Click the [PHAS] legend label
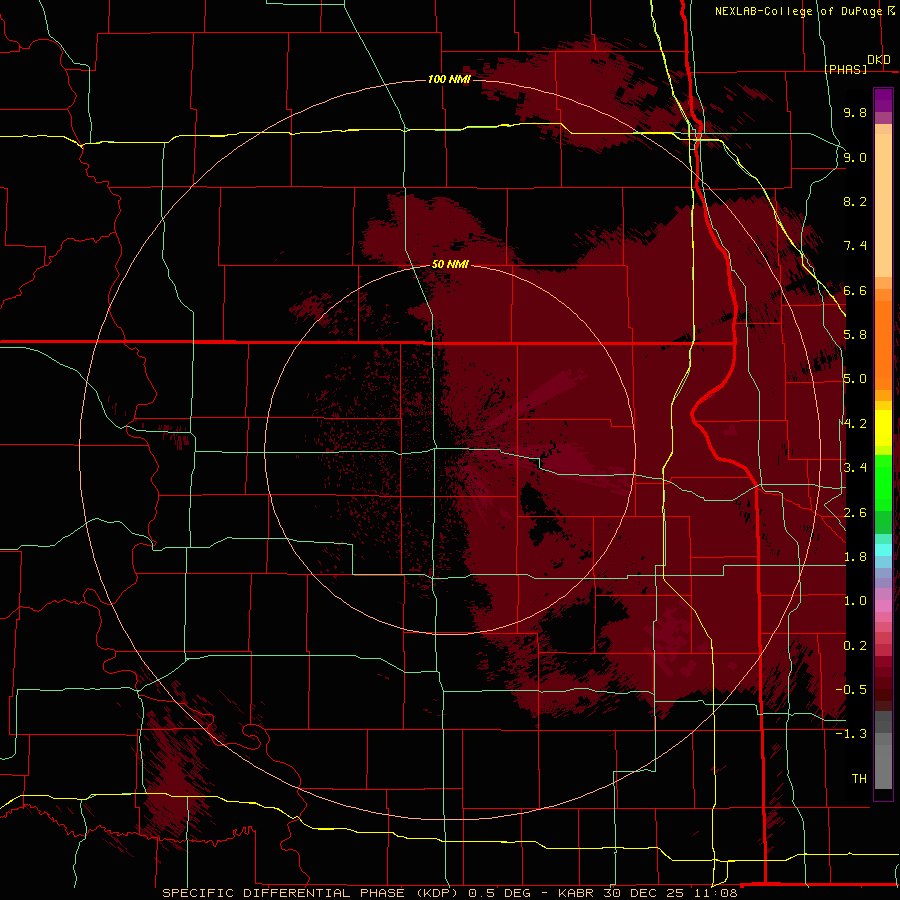Screen dimensions: 900x900 845,69
